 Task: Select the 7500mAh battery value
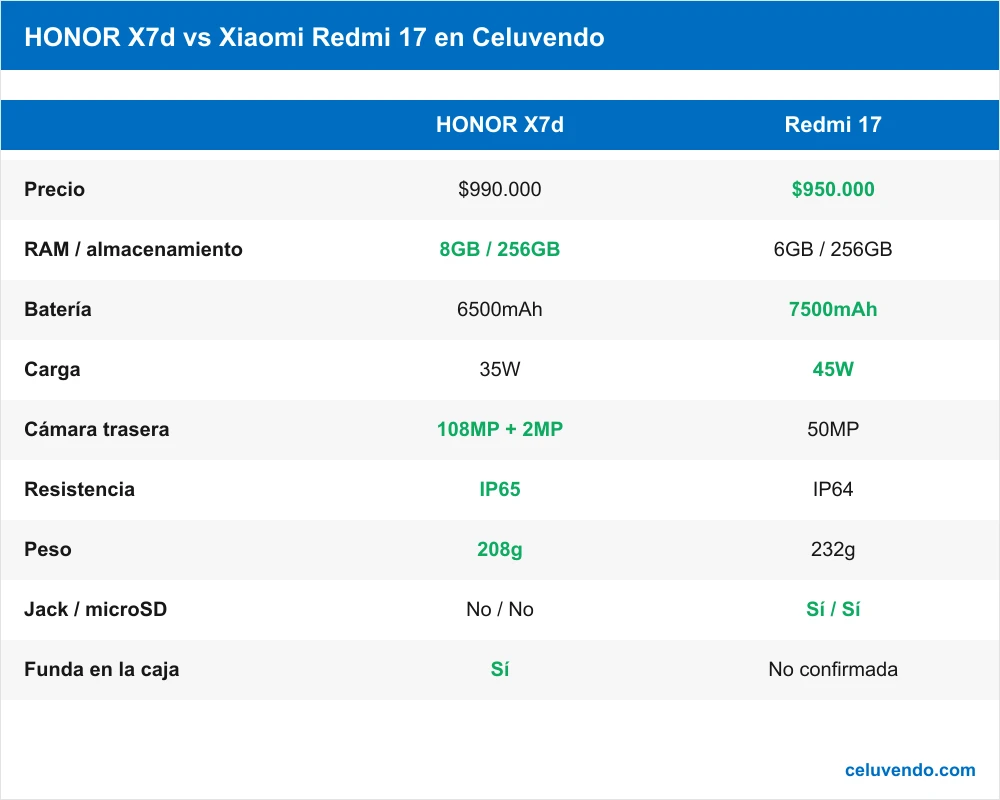coord(833,309)
